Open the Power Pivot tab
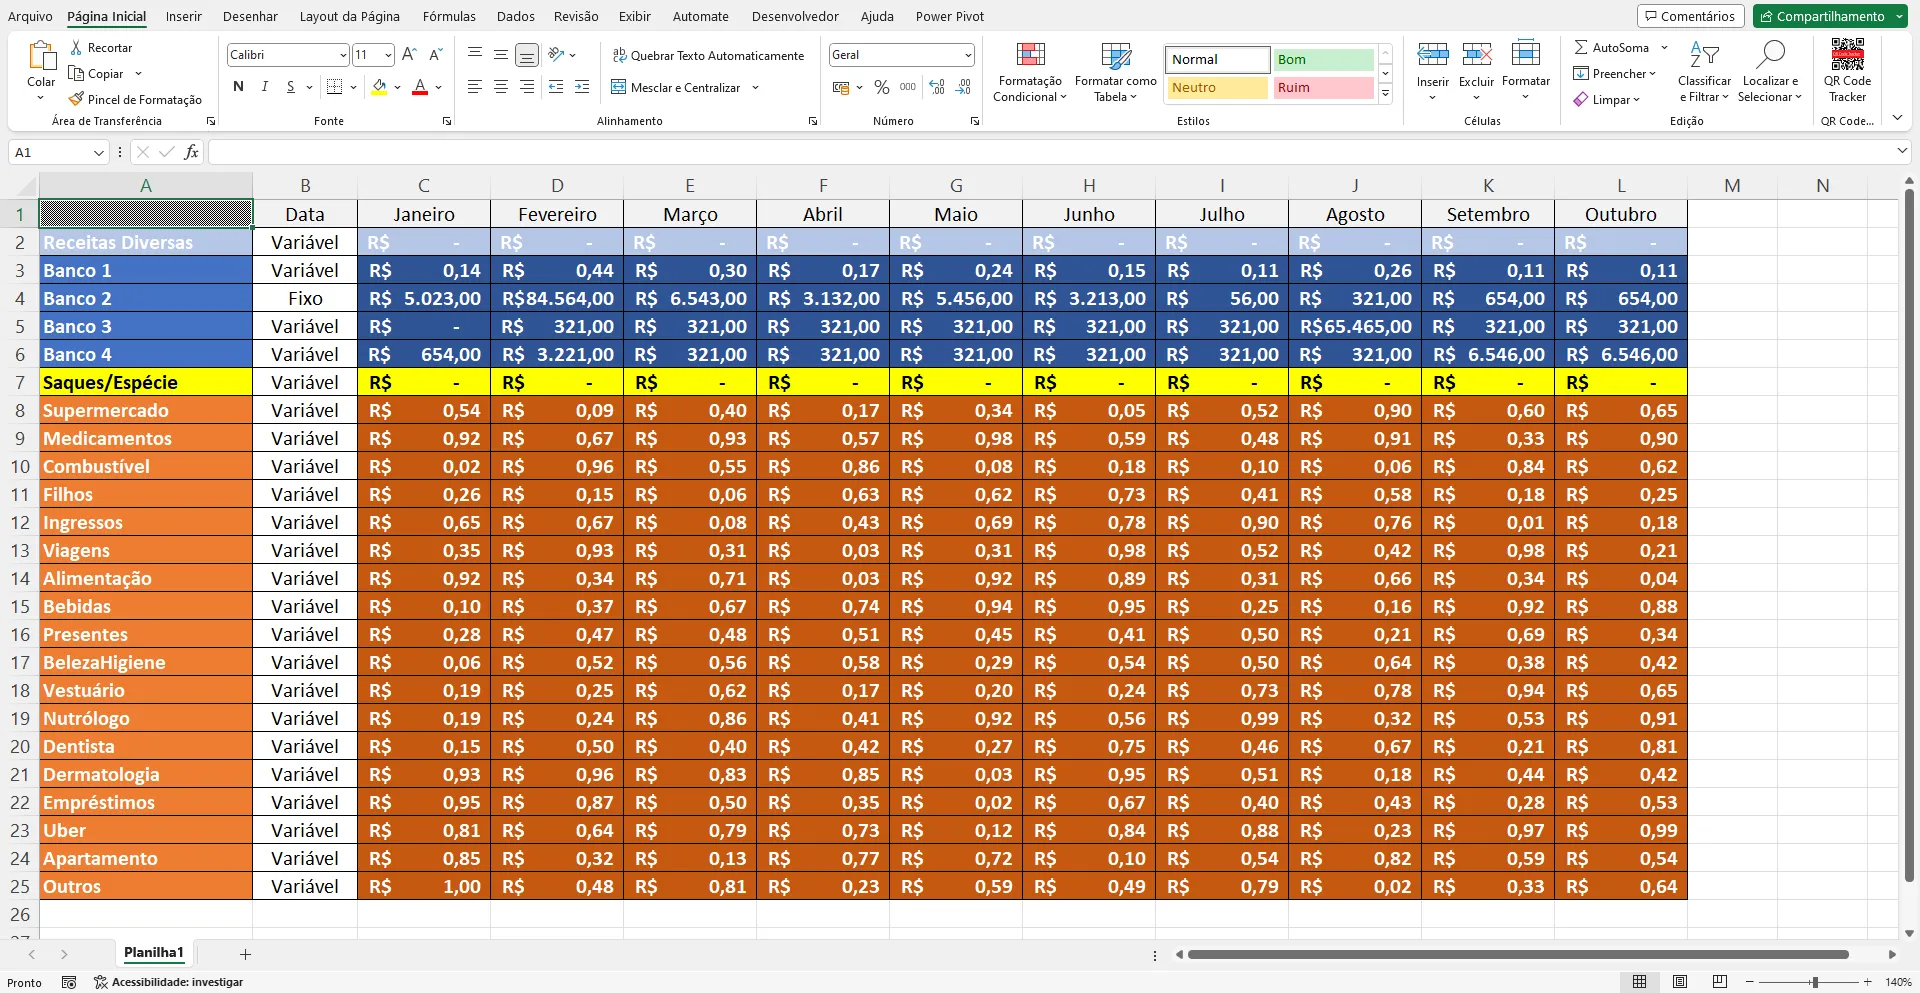 coord(950,16)
